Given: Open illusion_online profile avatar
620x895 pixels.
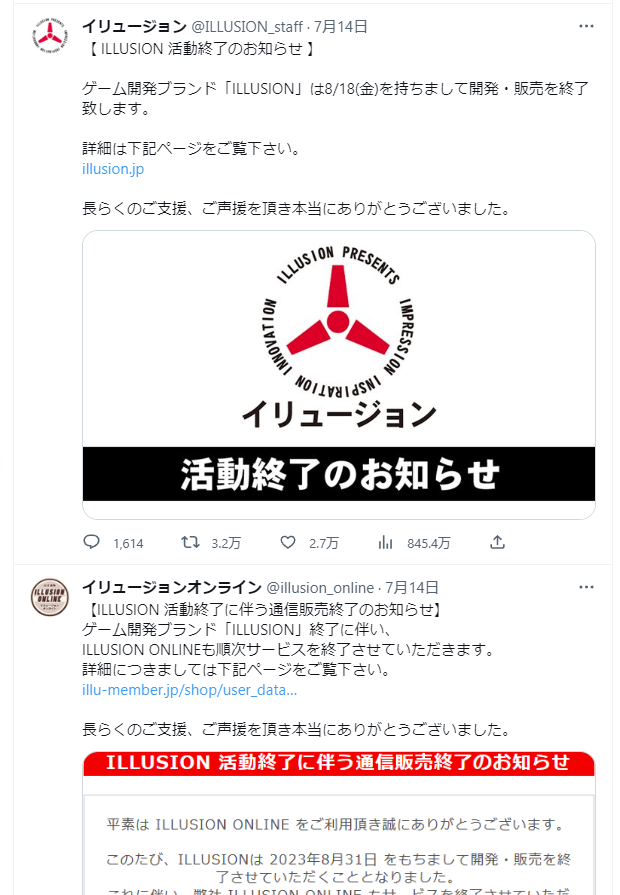Looking at the screenshot, I should [x=50, y=597].
